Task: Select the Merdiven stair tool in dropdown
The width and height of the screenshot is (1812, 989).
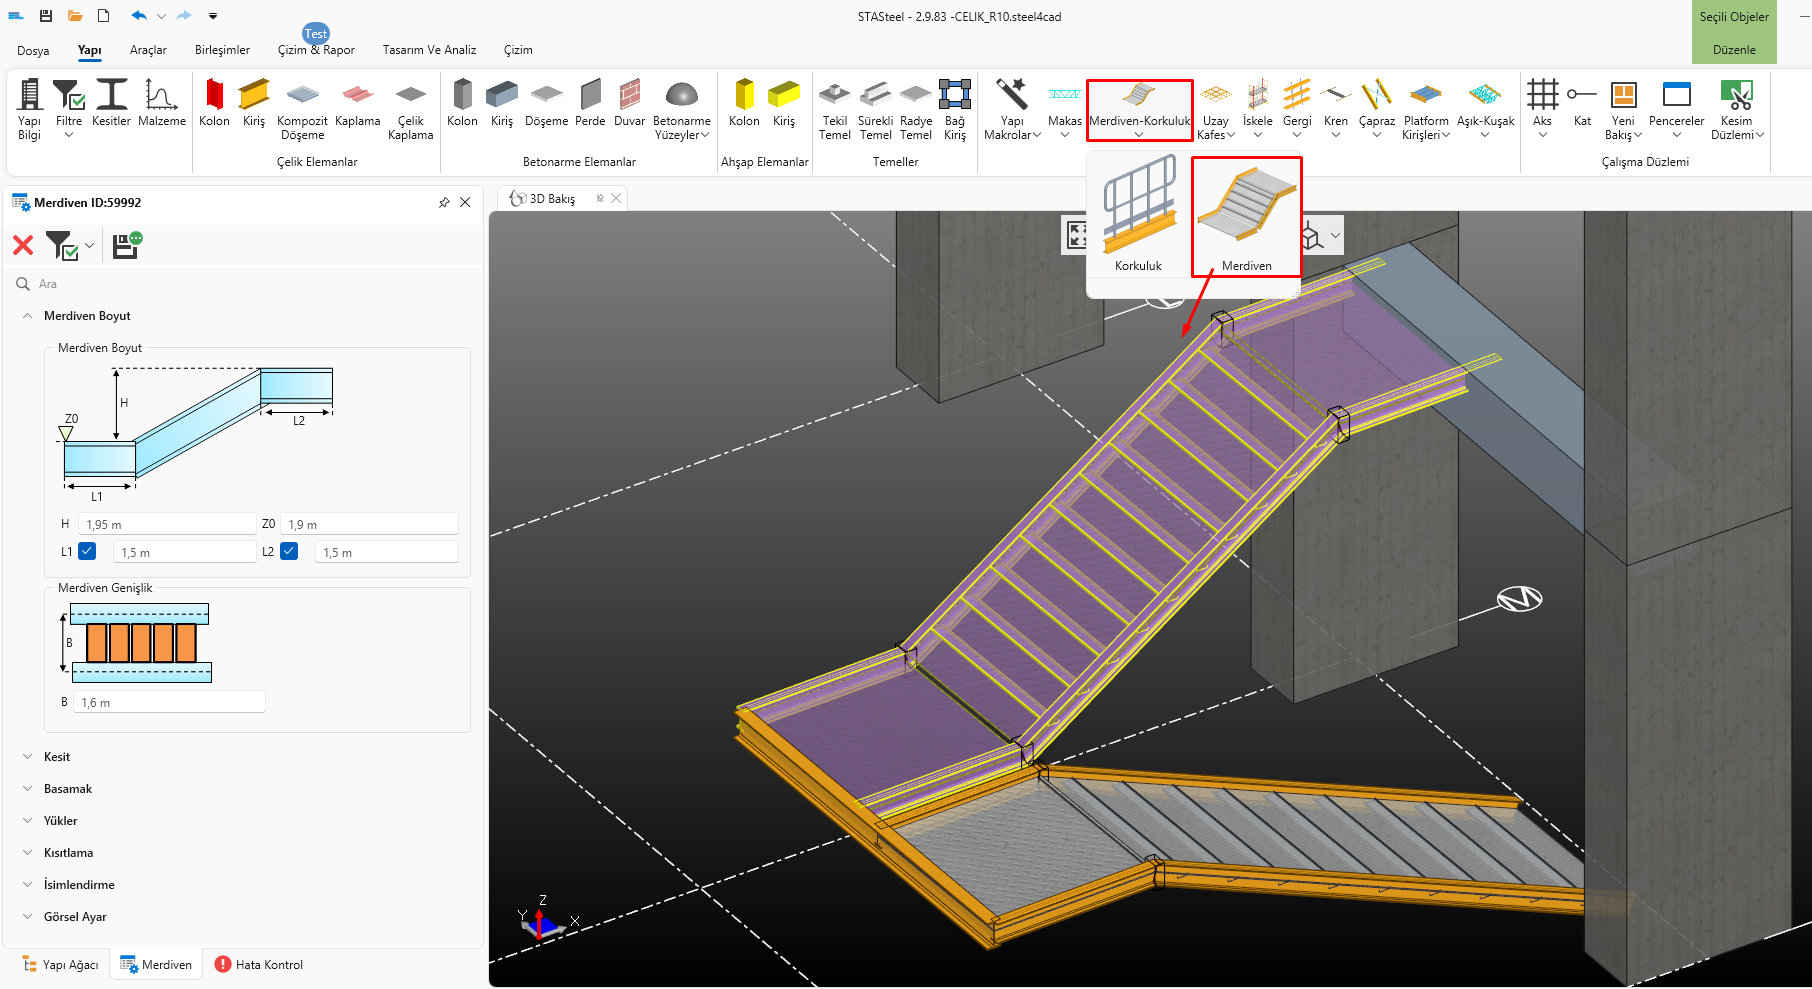Action: [x=1246, y=216]
